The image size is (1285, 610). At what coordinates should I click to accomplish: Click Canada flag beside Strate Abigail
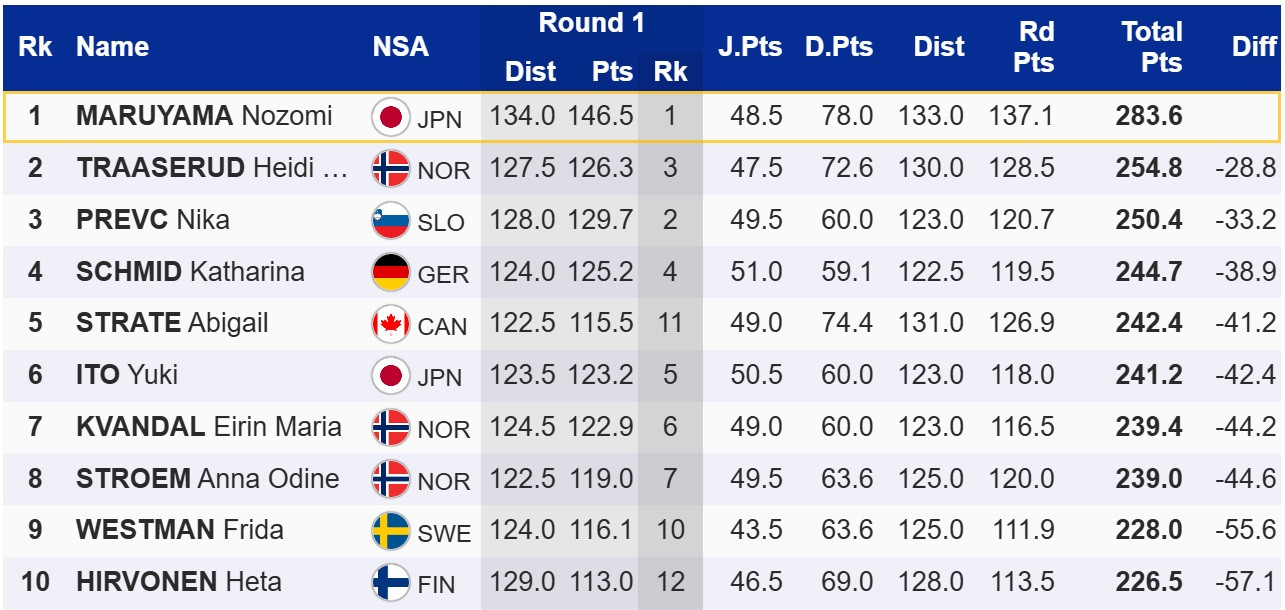pos(390,324)
